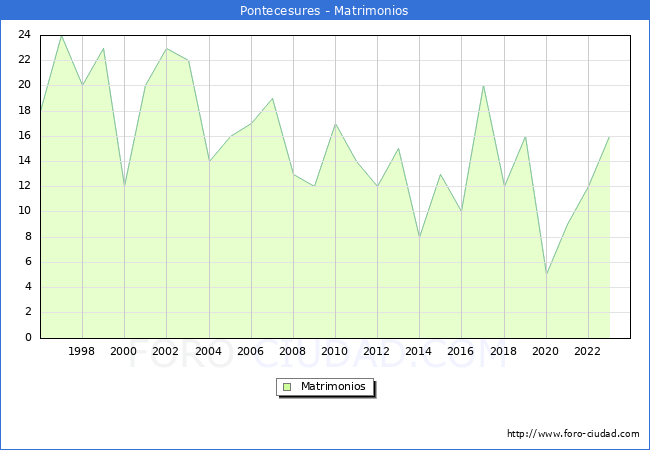Click the 2020 lowest data point at 5
Viewport: 650px width, 450px height.
coord(547,274)
